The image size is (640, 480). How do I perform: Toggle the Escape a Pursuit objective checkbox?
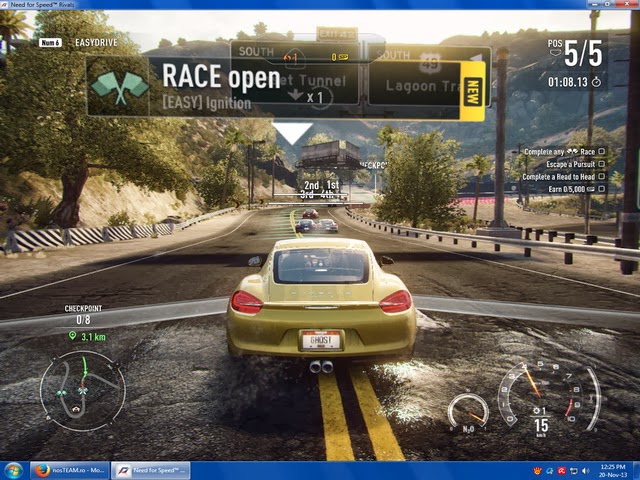click(601, 164)
